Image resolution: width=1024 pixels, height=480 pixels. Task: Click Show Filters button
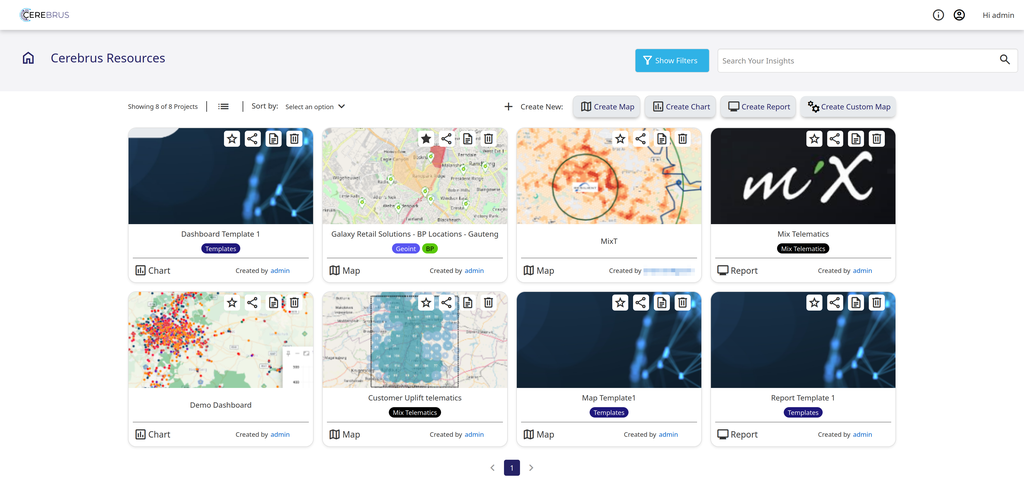tap(672, 60)
